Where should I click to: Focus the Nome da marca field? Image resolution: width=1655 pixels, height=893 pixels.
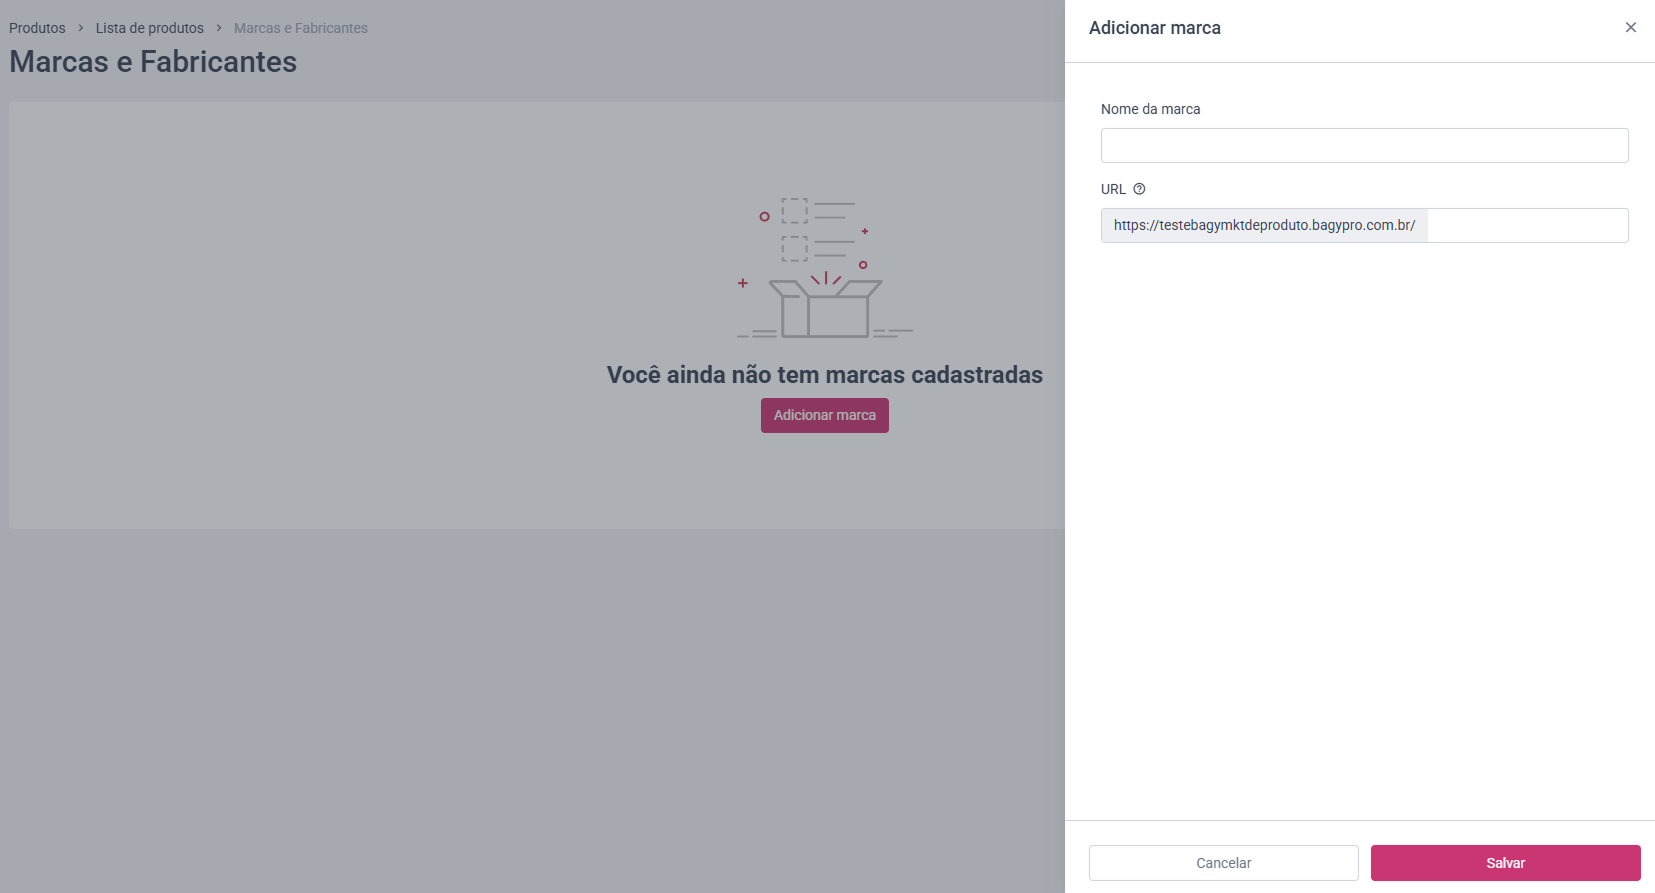pos(1364,145)
